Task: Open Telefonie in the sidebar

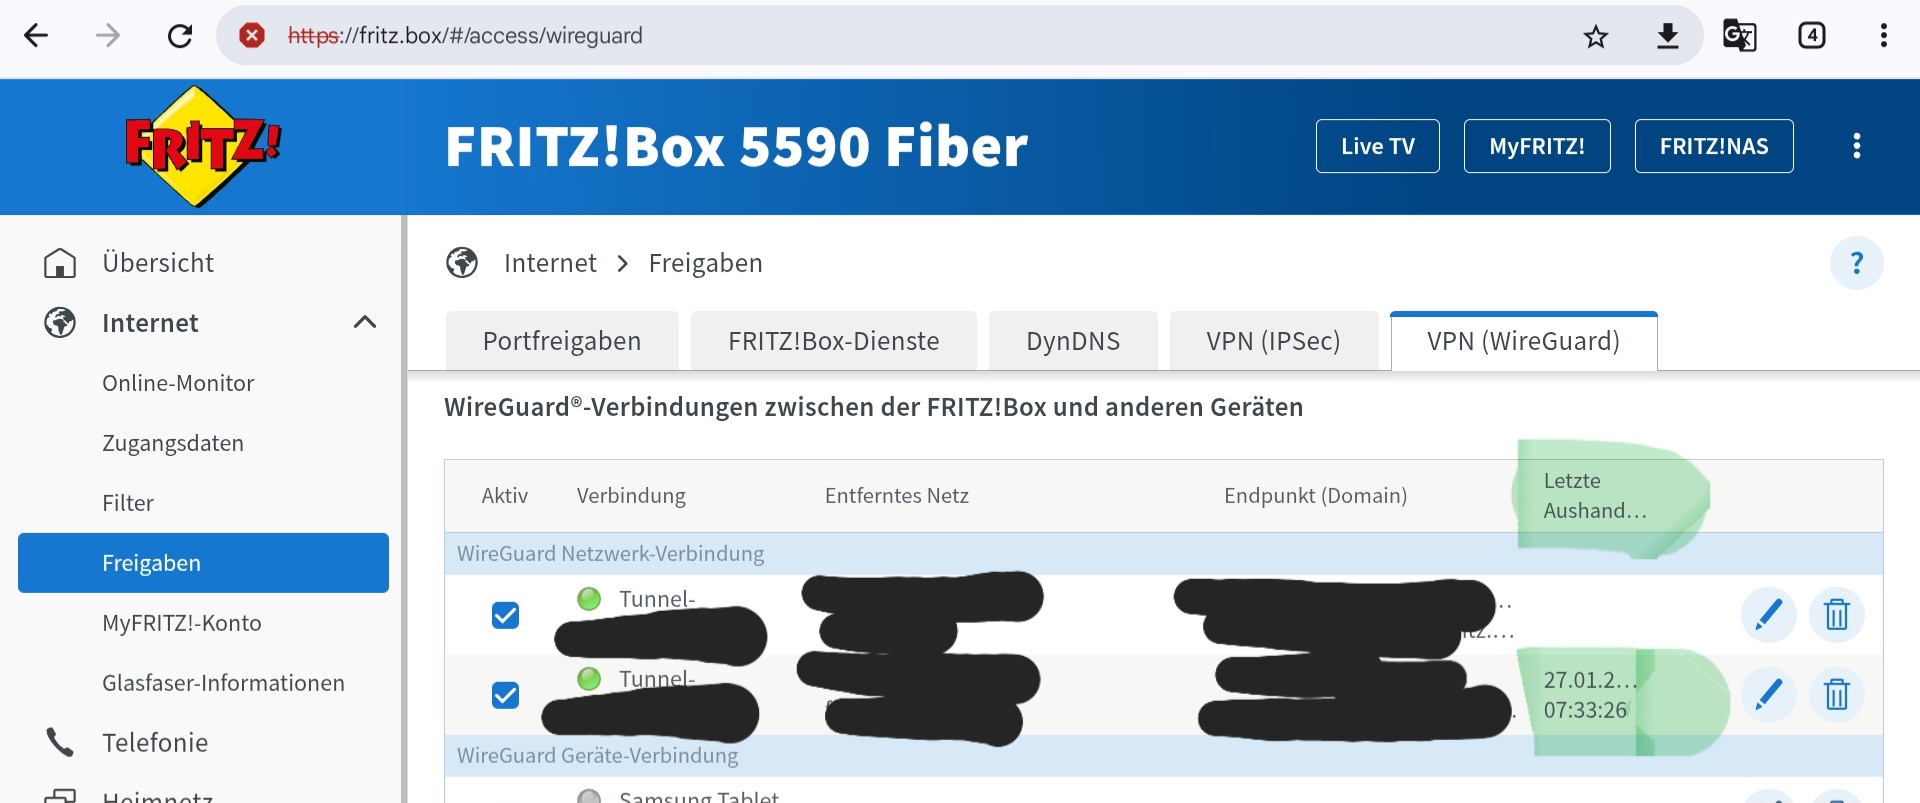Action: pyautogui.click(x=155, y=743)
